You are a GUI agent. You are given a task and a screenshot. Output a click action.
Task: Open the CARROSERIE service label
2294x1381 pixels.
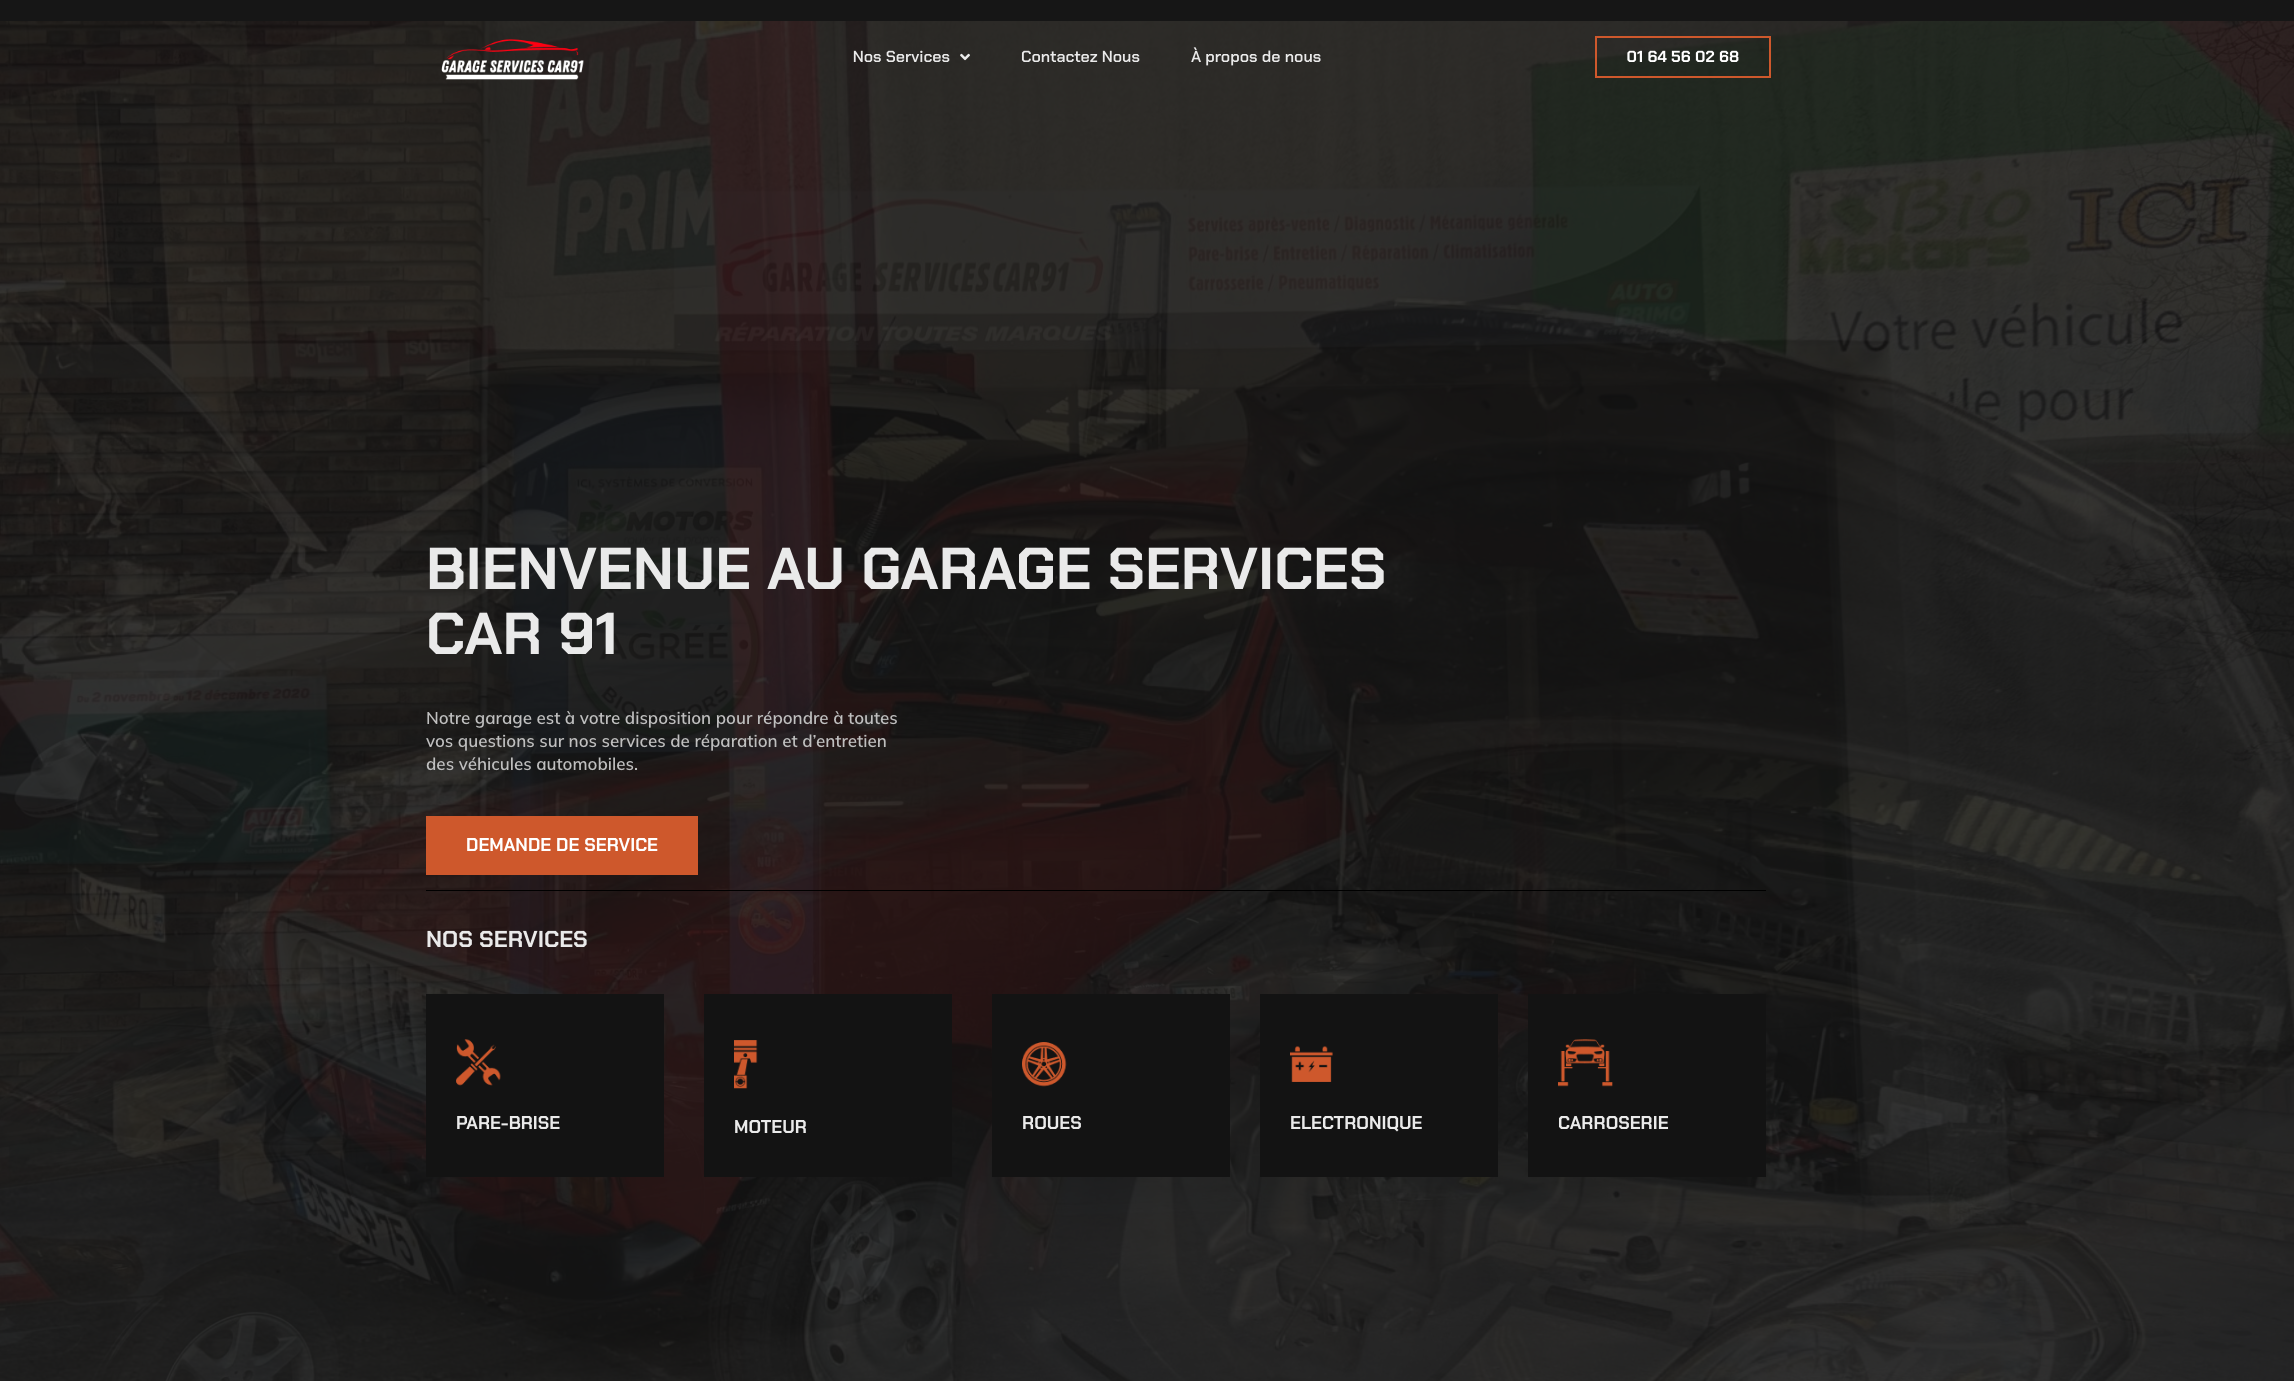pos(1612,1123)
